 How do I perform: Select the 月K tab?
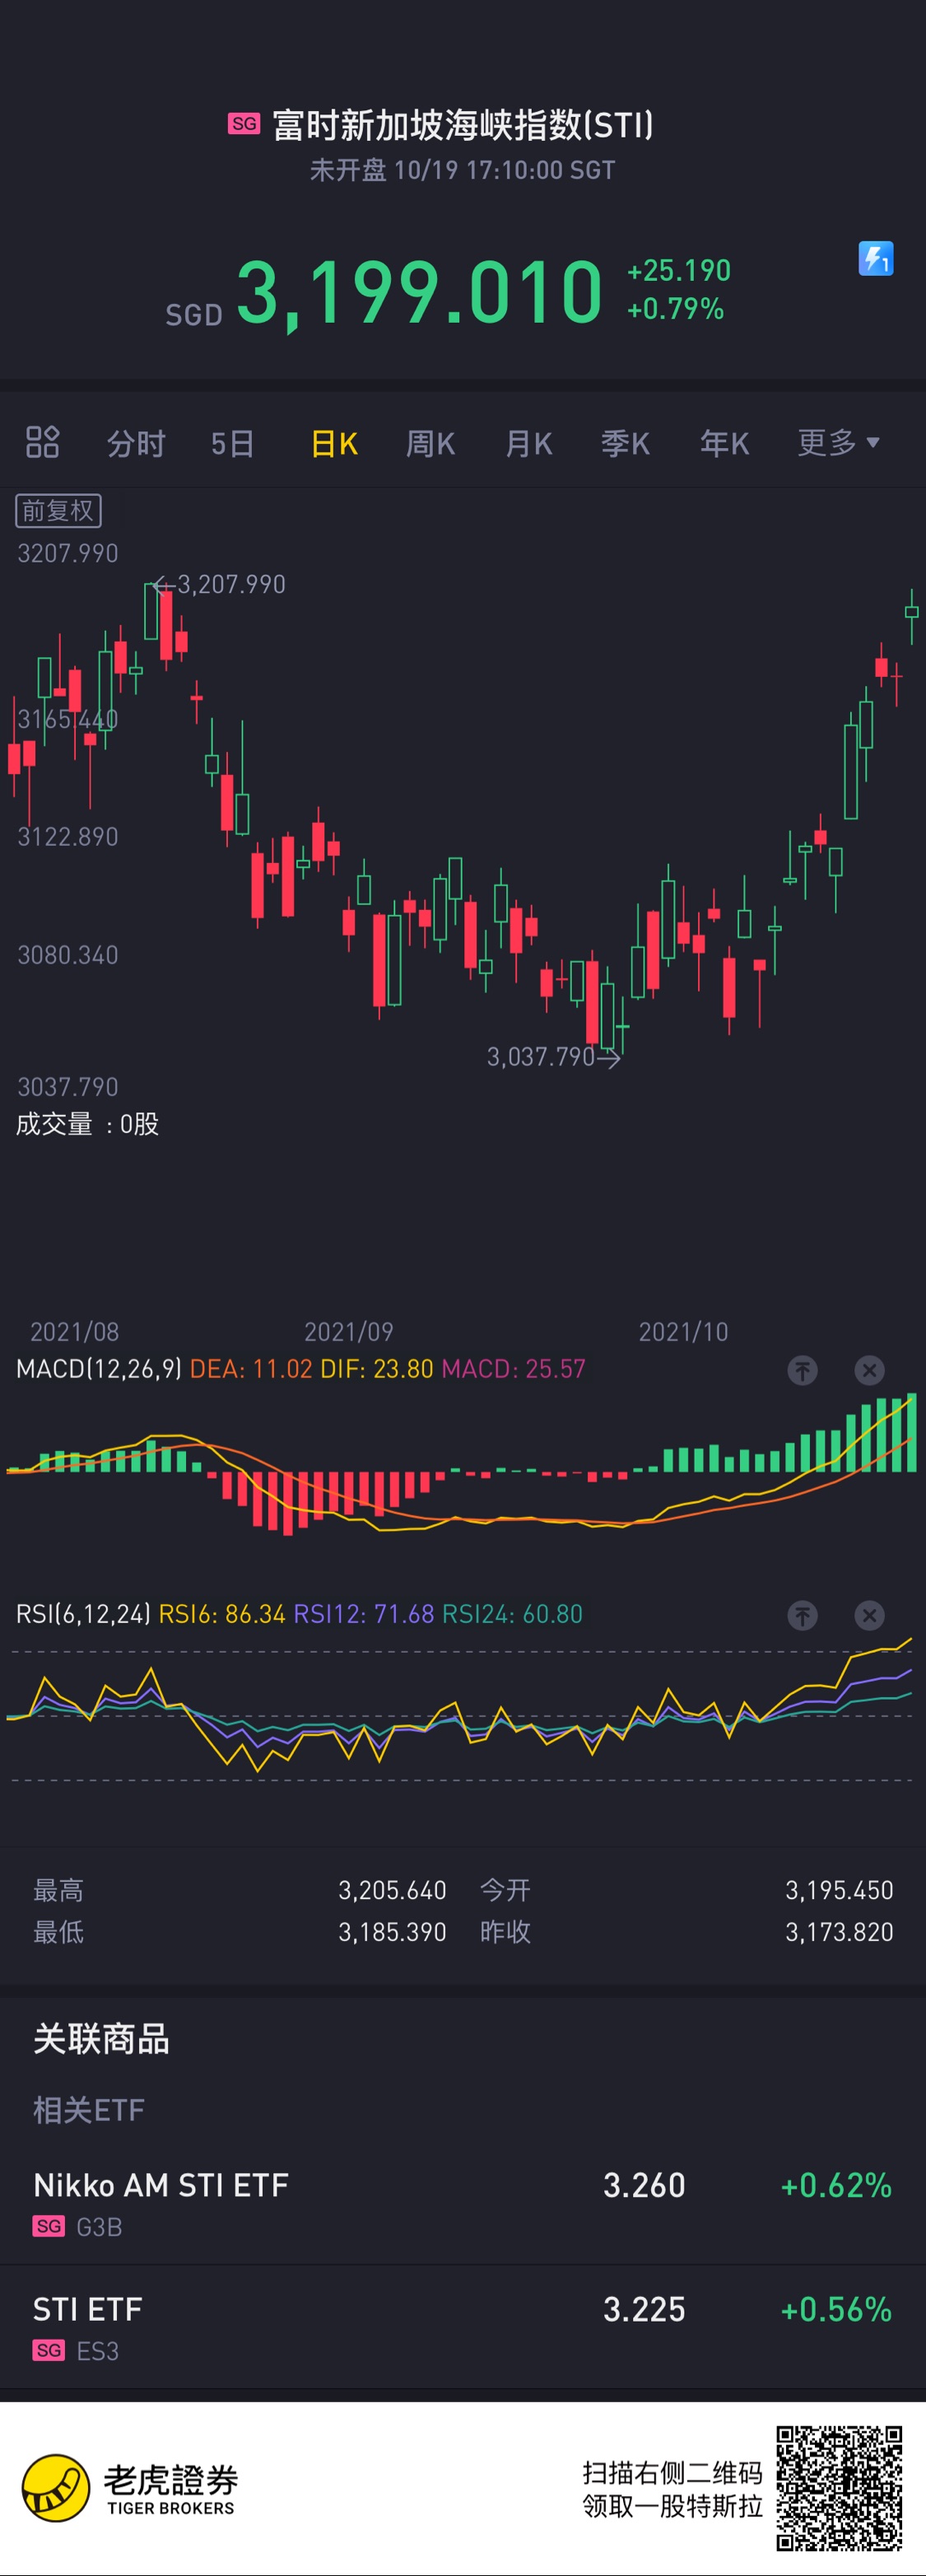click(529, 443)
